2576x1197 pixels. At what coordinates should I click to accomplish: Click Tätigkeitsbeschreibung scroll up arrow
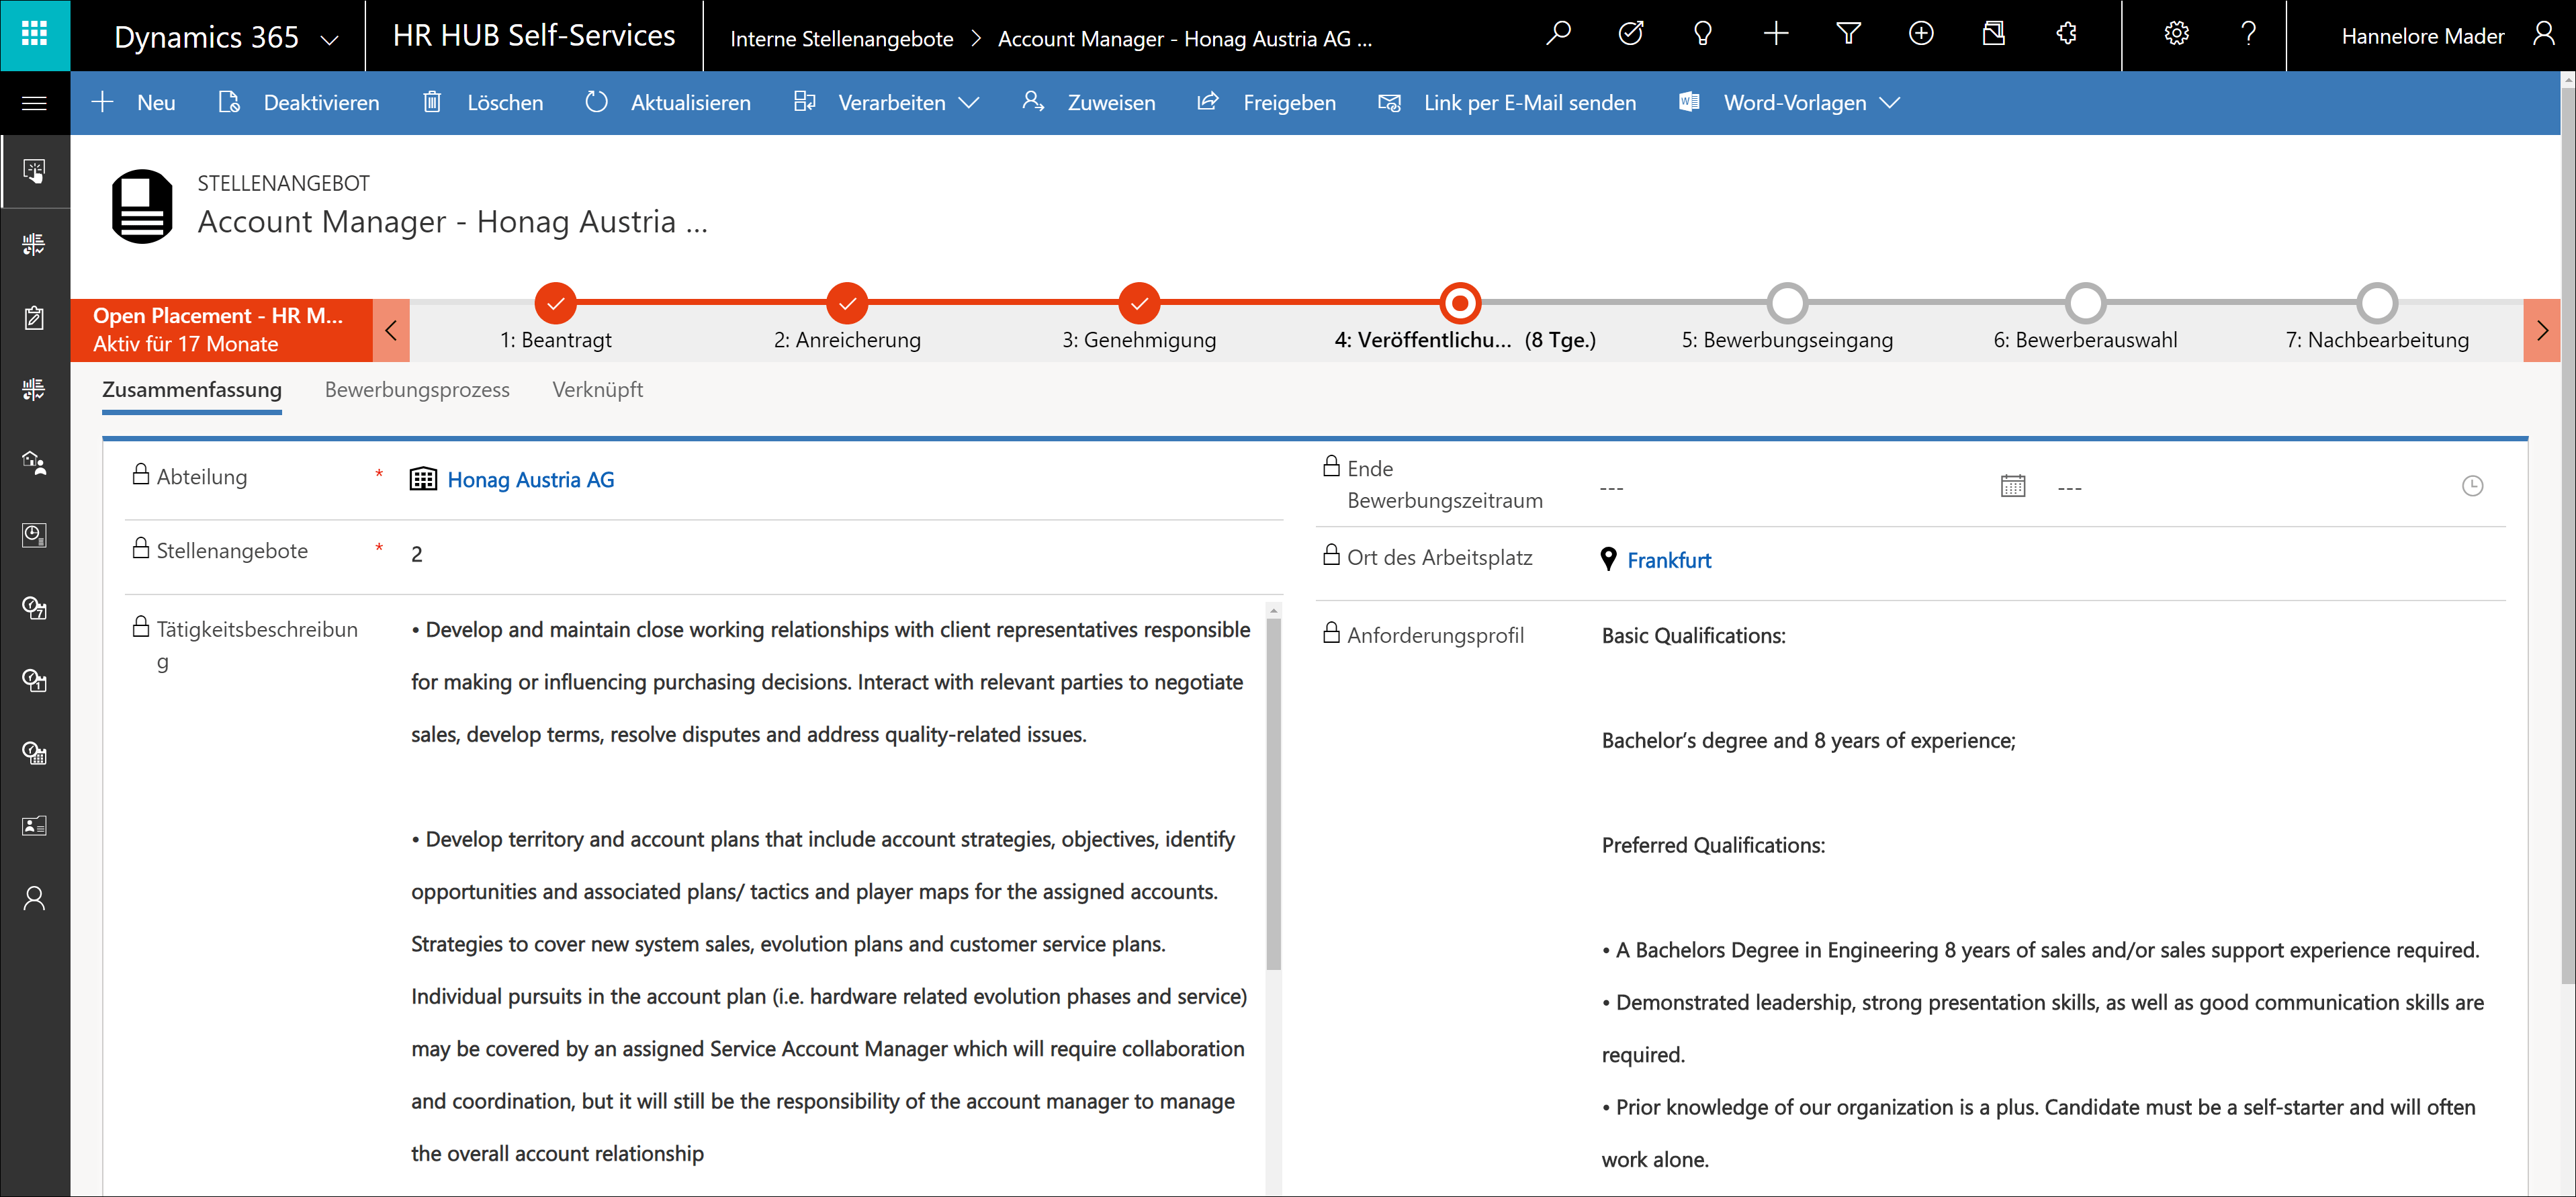click(1273, 610)
